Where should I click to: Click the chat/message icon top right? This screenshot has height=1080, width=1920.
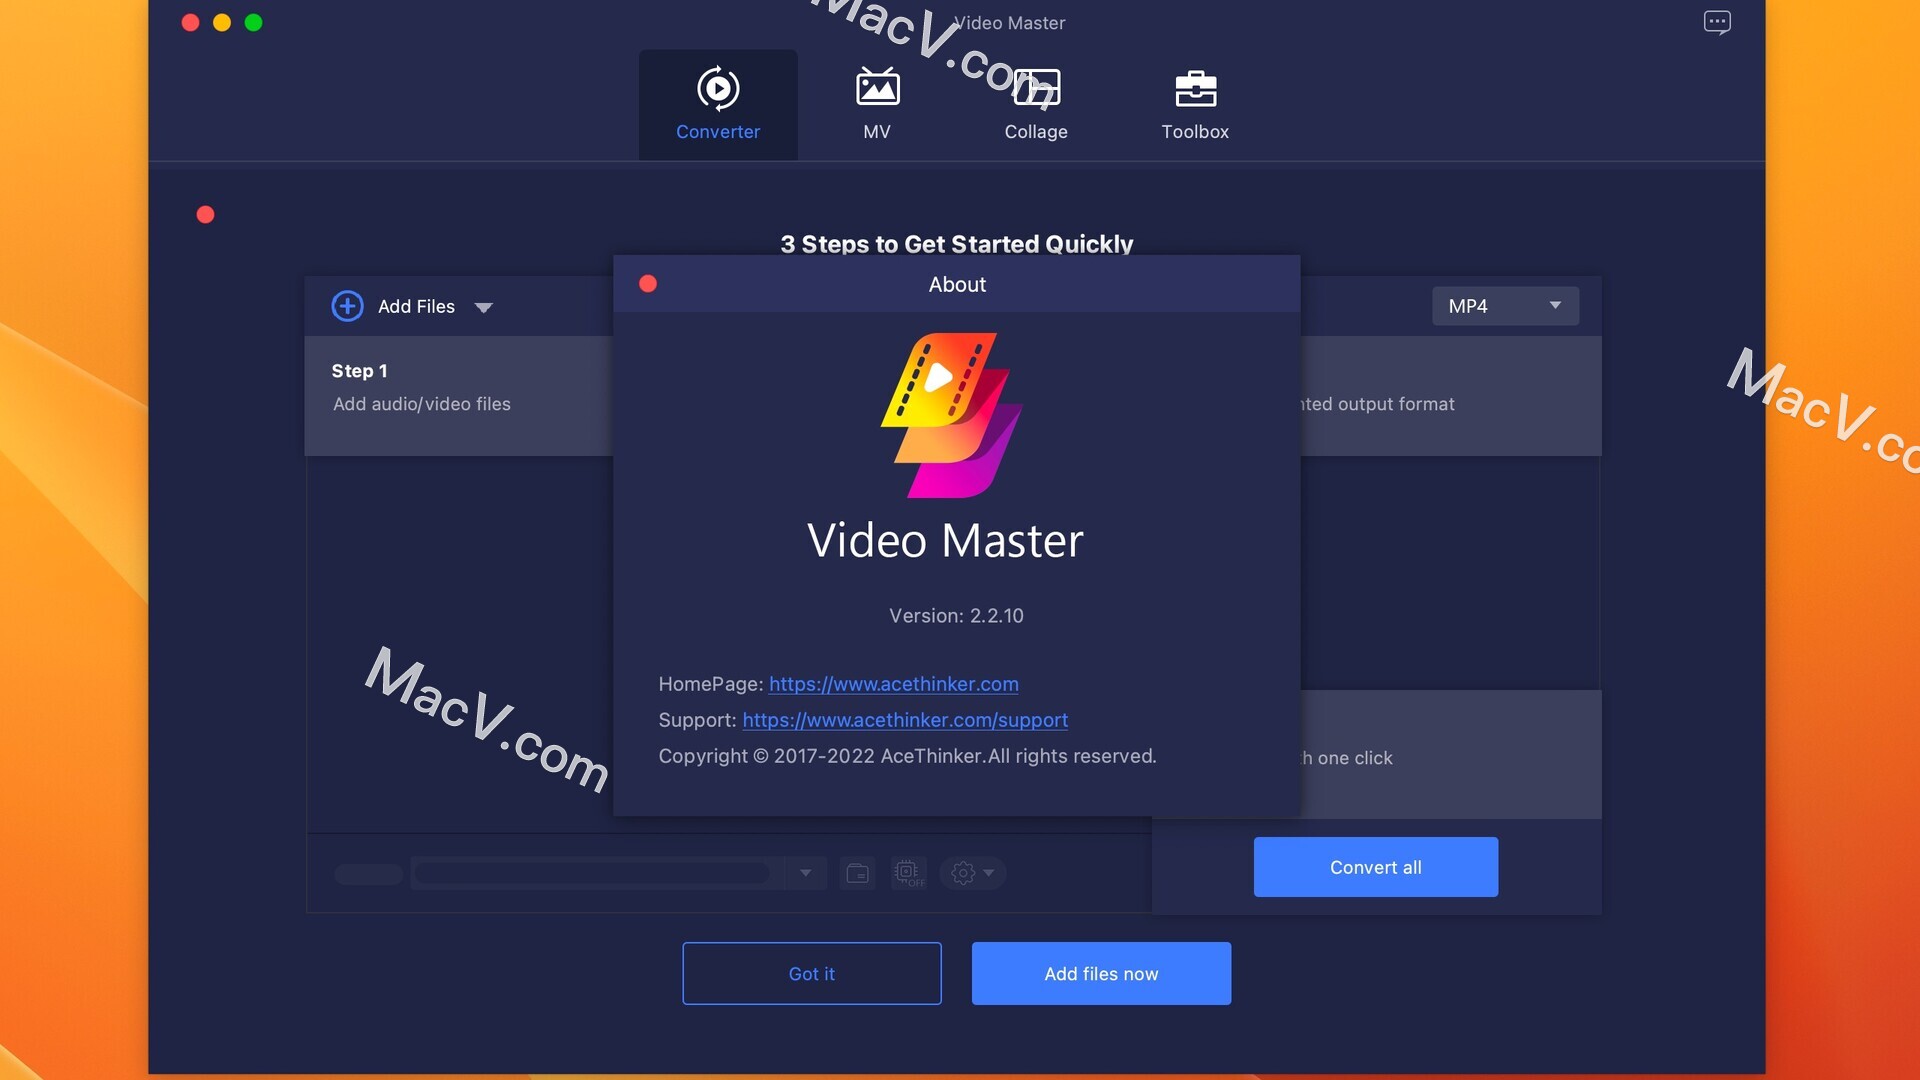click(x=1718, y=22)
